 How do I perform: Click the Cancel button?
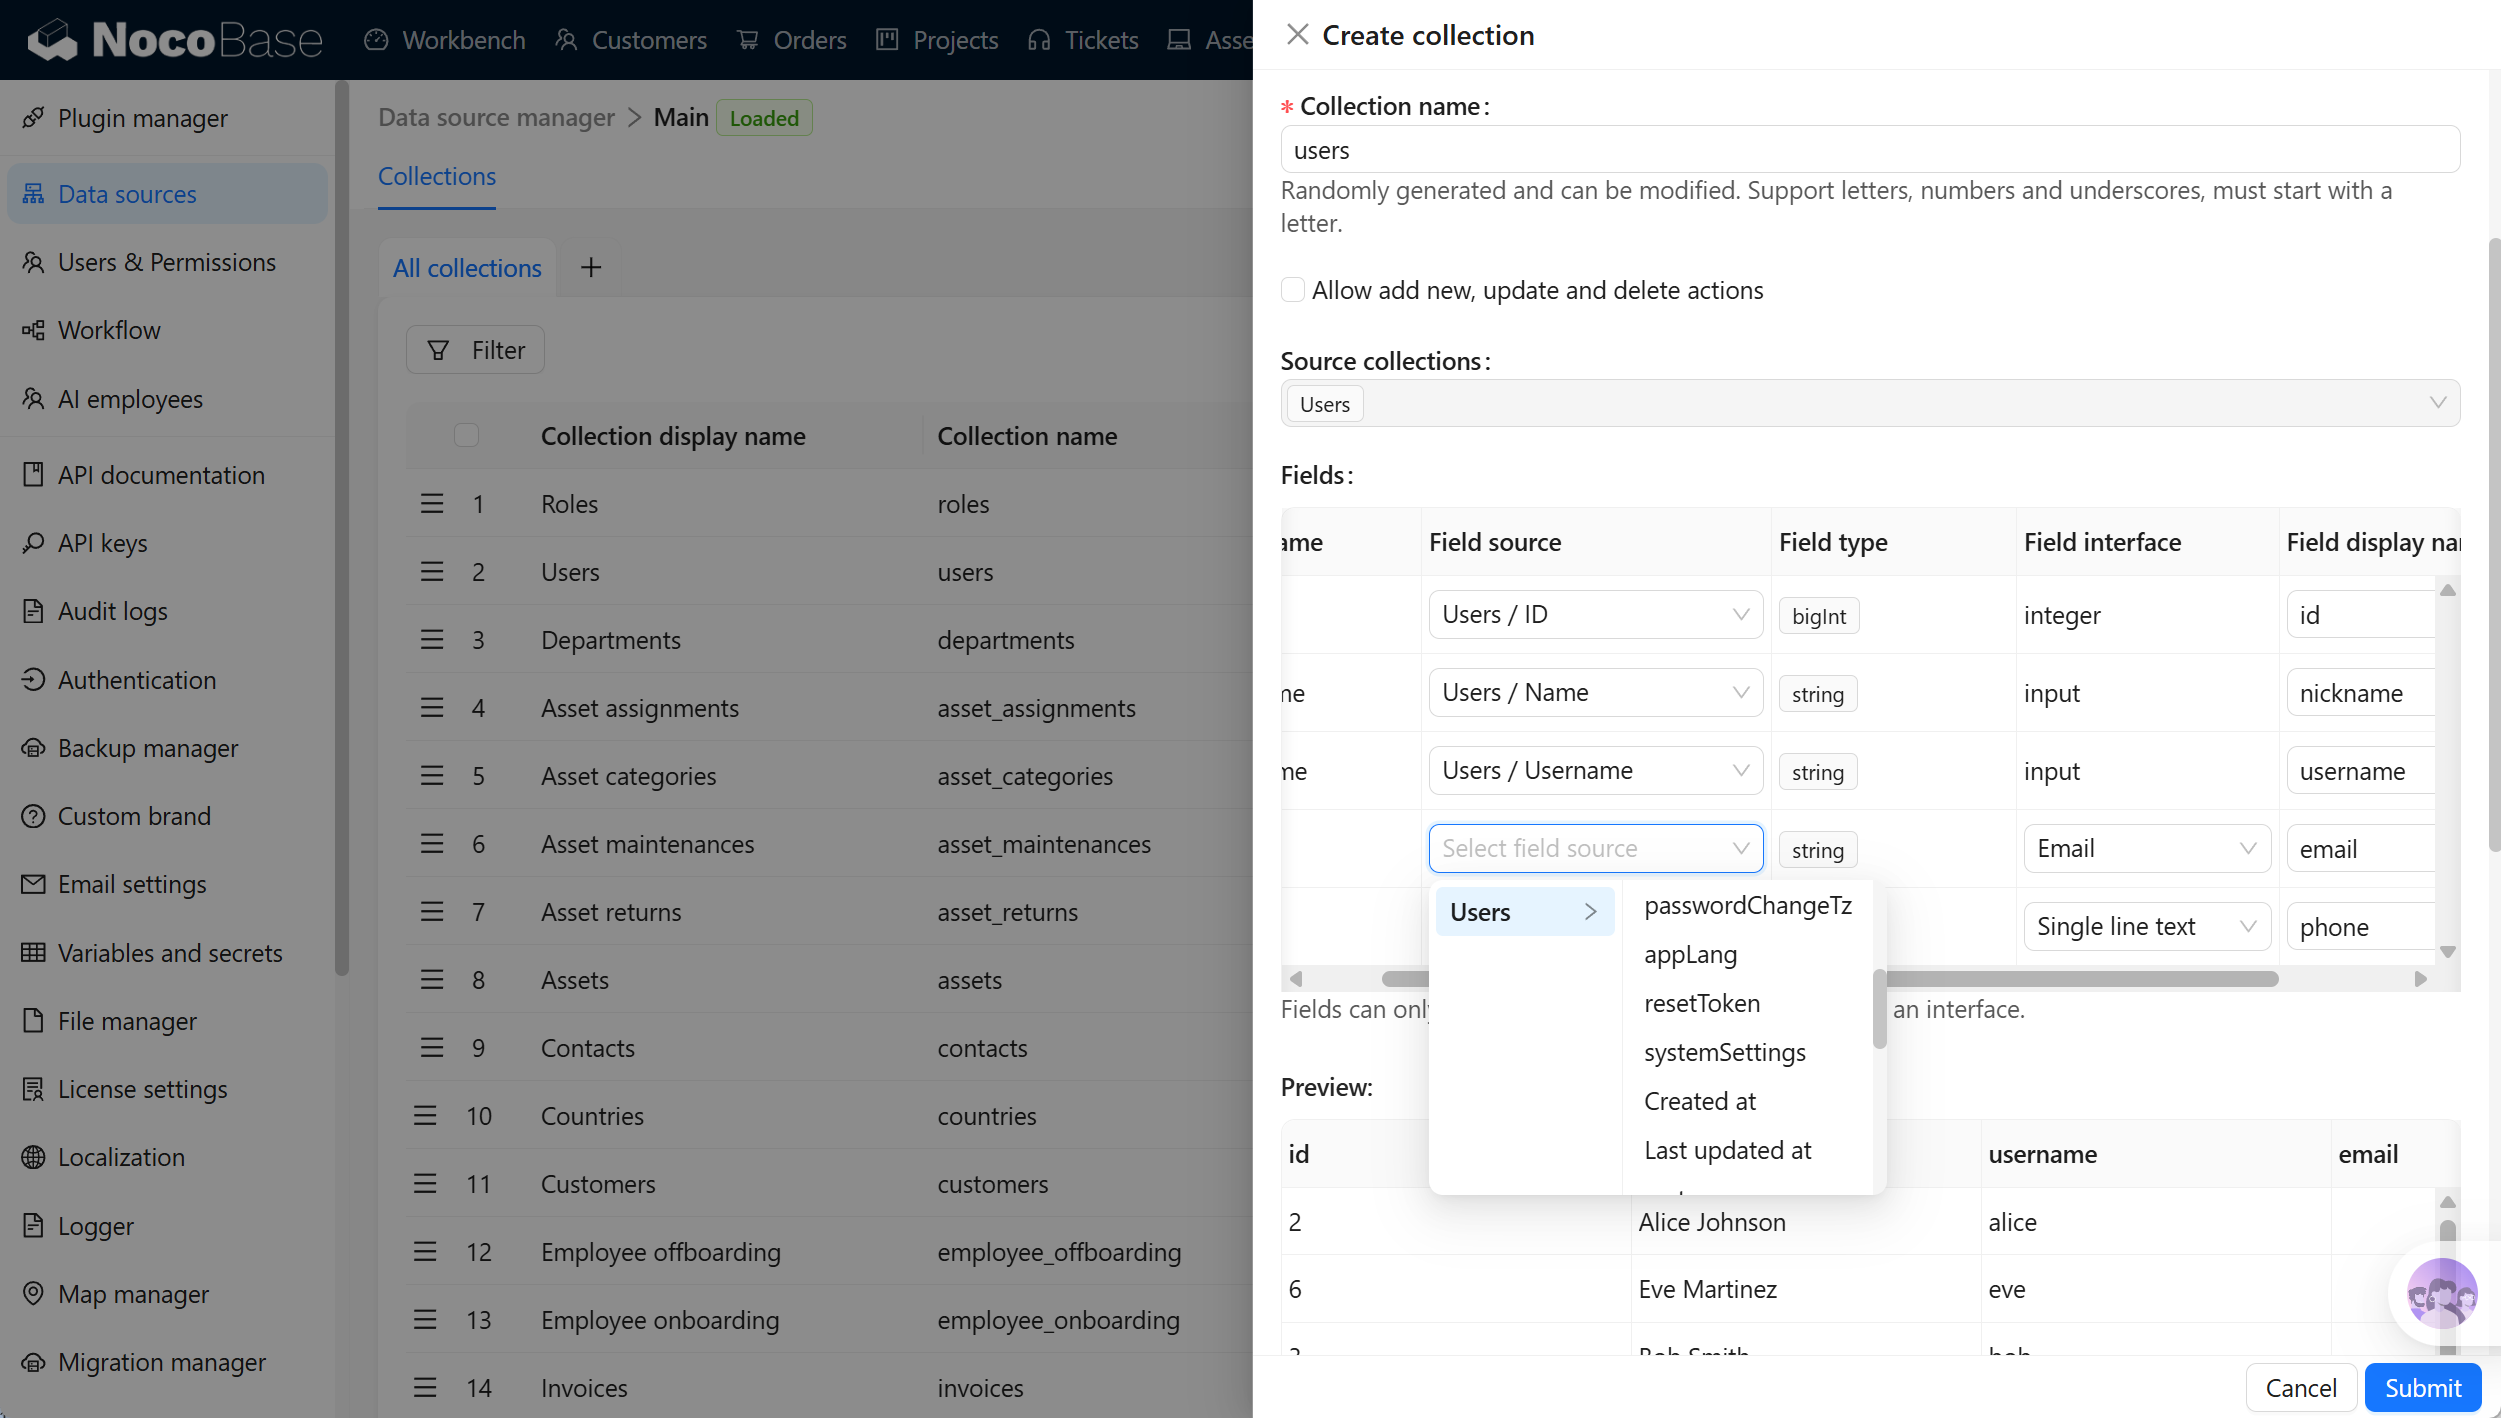2301,1387
